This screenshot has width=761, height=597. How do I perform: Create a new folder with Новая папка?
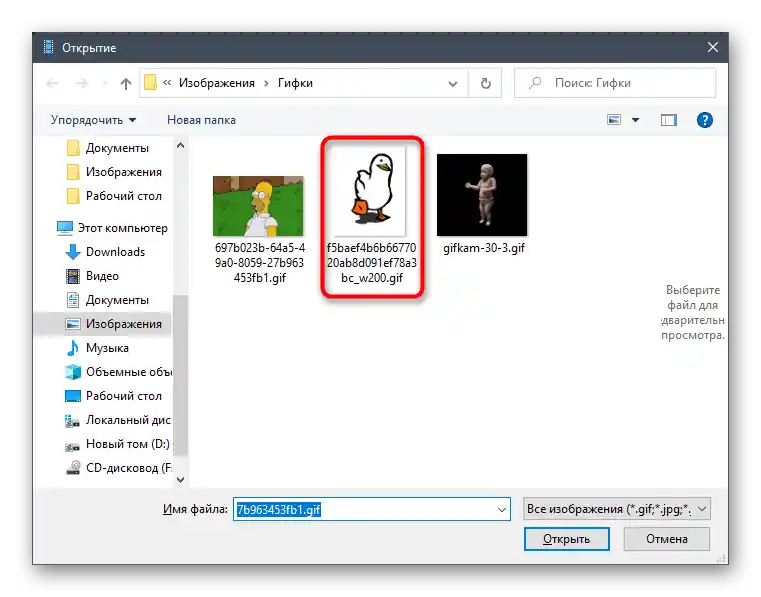pyautogui.click(x=201, y=120)
